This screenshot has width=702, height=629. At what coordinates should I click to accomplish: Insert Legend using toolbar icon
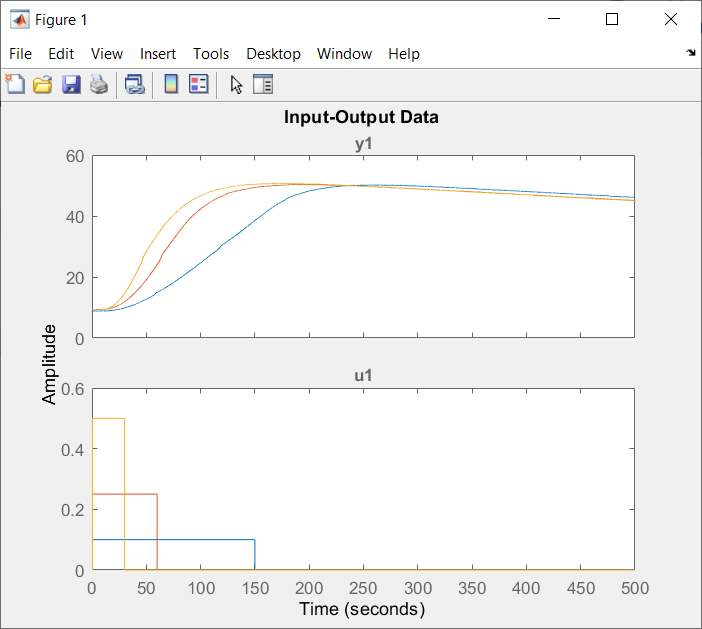[x=199, y=84]
